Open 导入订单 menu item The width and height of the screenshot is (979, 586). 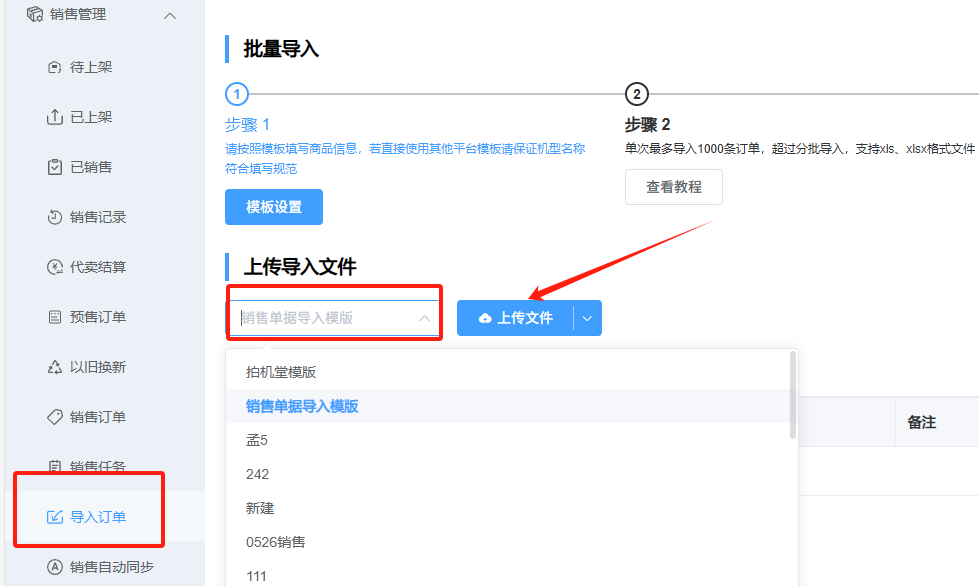(97, 517)
